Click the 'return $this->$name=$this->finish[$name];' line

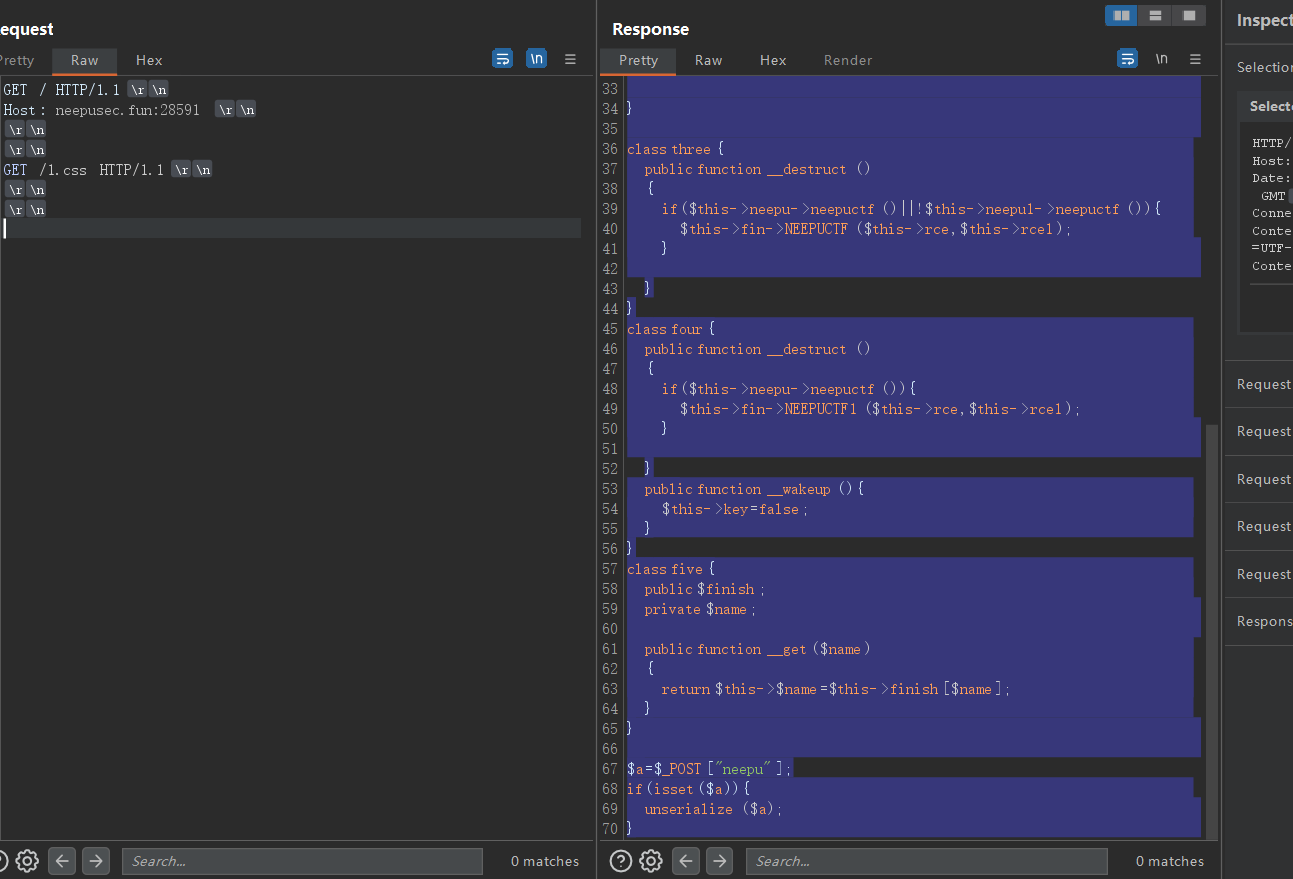coord(836,689)
